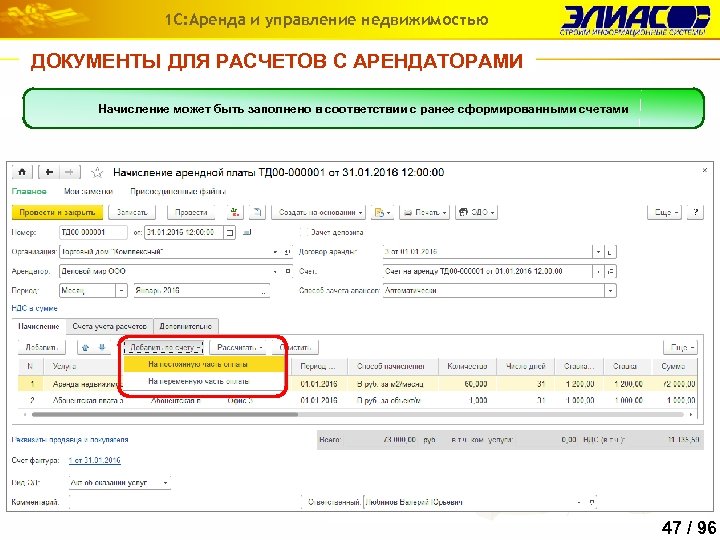Open Реквизиты продавца и покупателя link

tap(70, 439)
